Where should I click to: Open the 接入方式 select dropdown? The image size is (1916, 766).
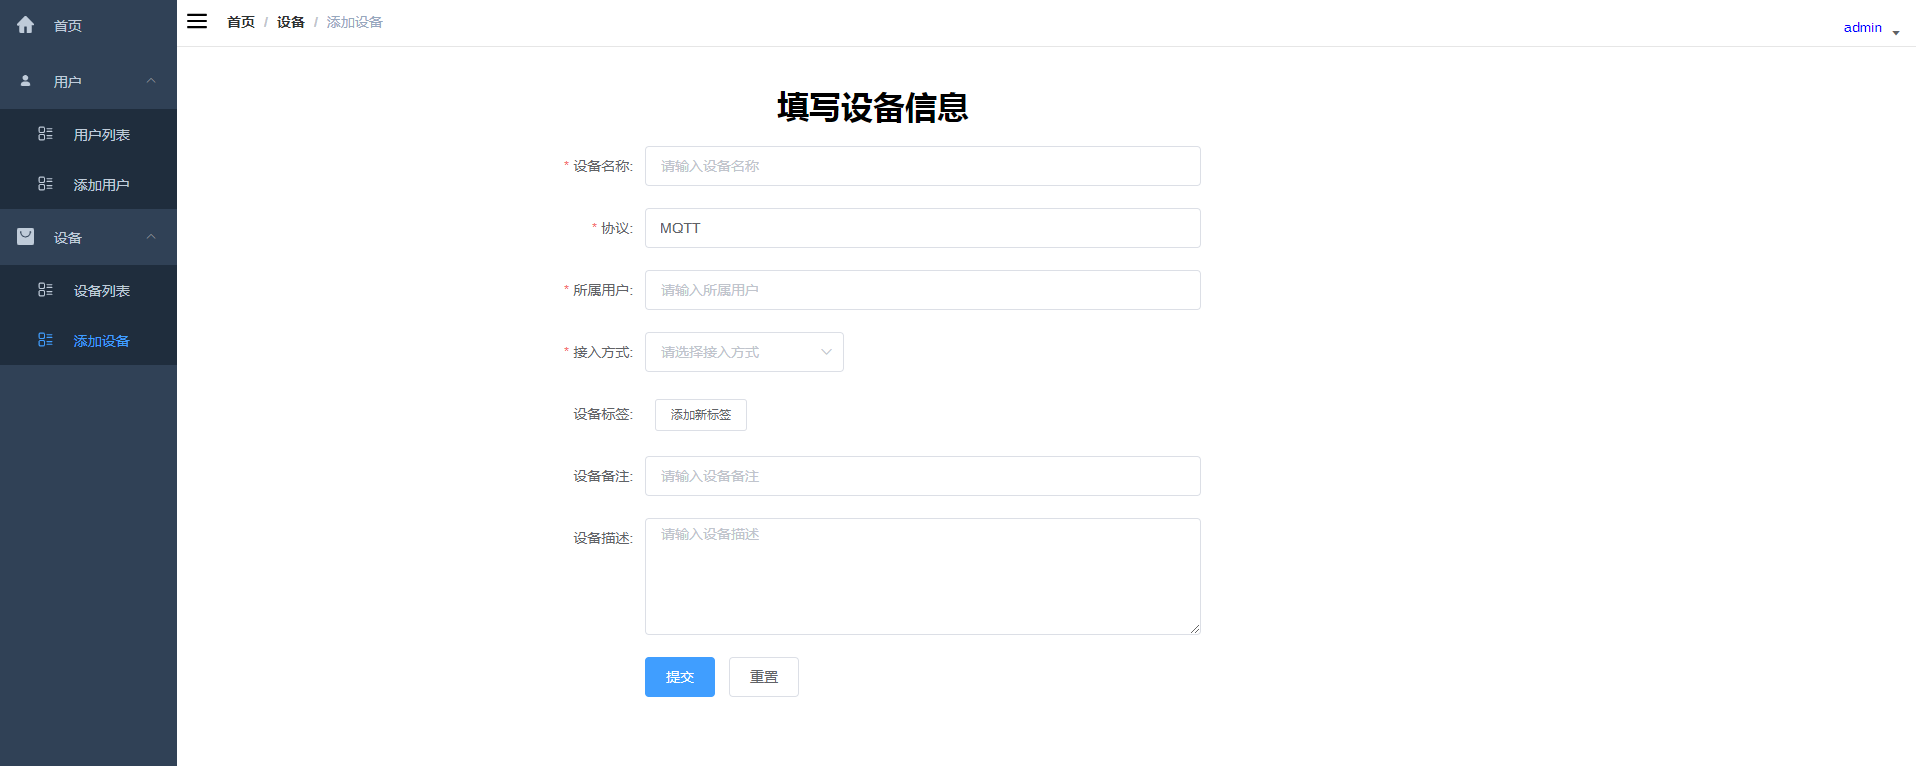(x=744, y=352)
